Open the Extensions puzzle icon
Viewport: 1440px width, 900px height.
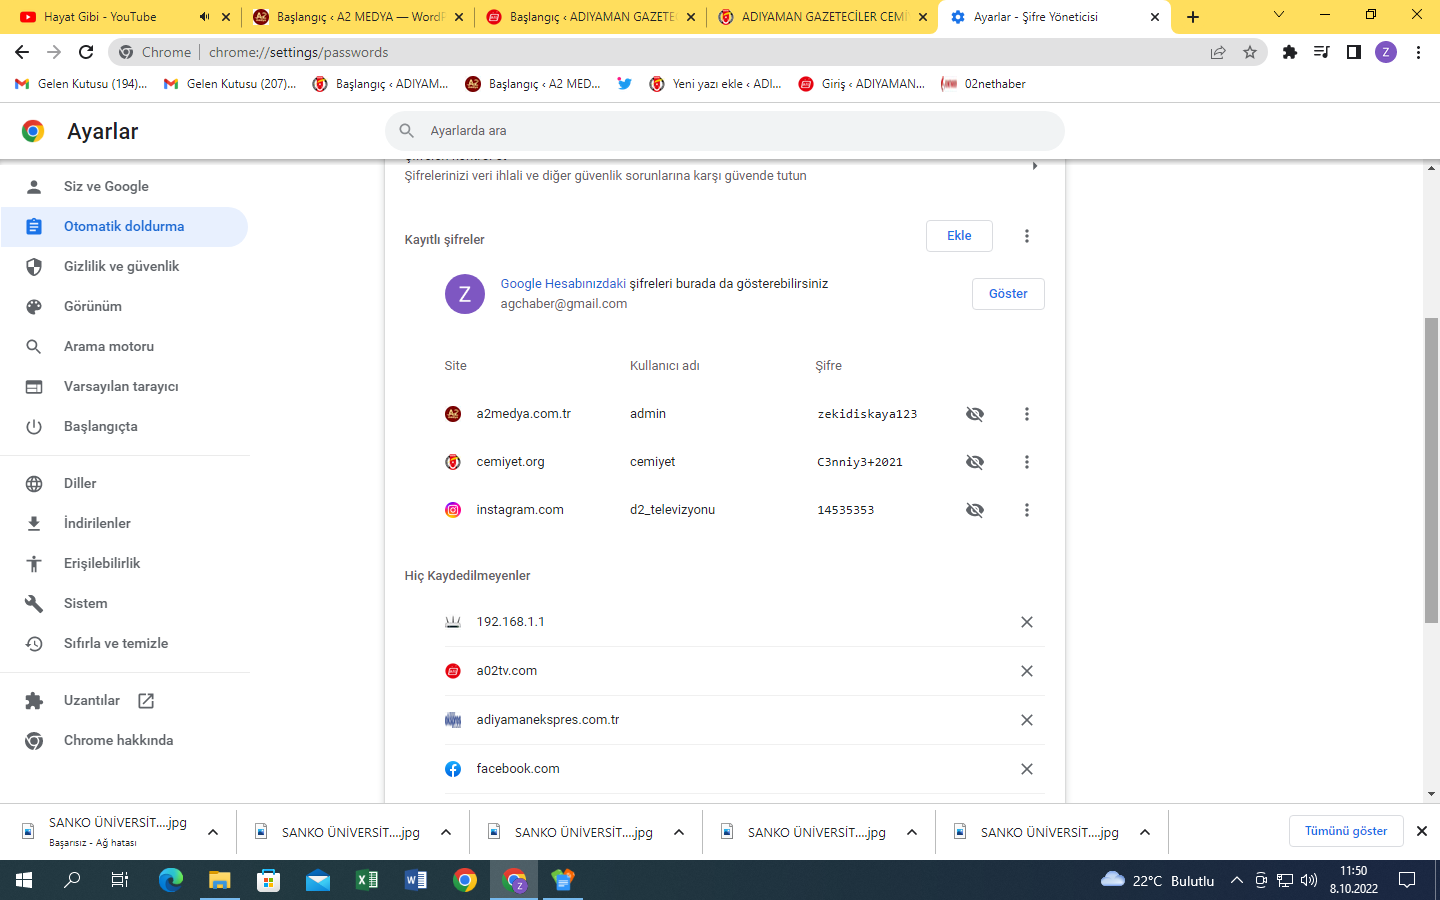click(x=1290, y=52)
